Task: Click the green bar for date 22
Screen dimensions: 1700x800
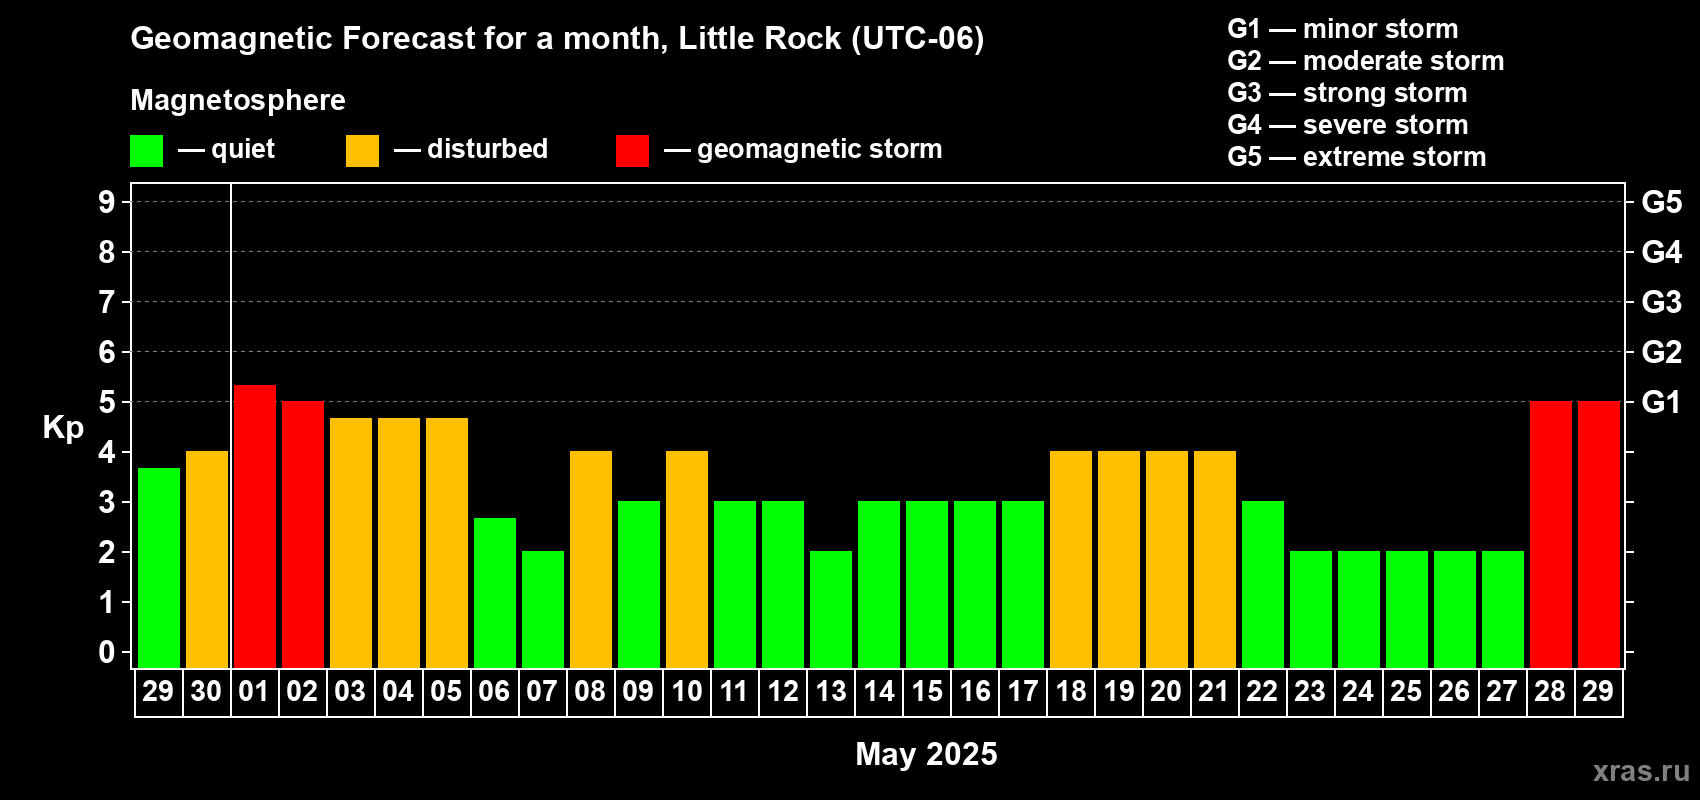Action: coord(1263,584)
